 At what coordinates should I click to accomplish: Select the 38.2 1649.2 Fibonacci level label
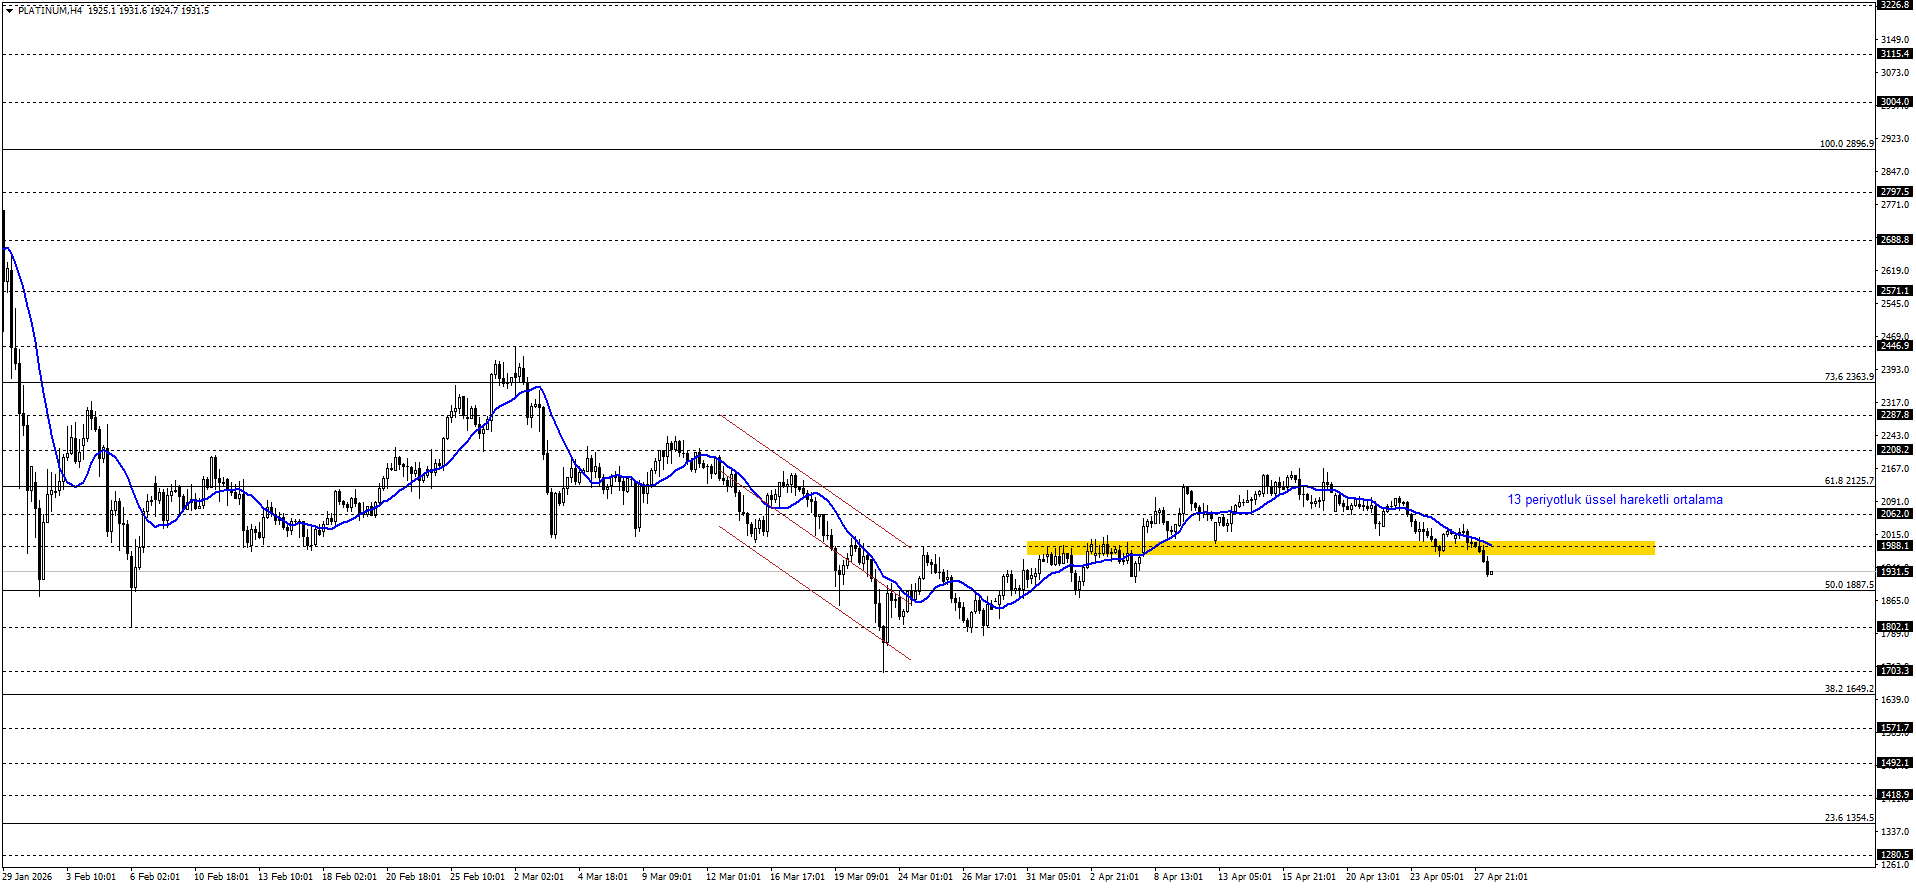pos(1848,689)
